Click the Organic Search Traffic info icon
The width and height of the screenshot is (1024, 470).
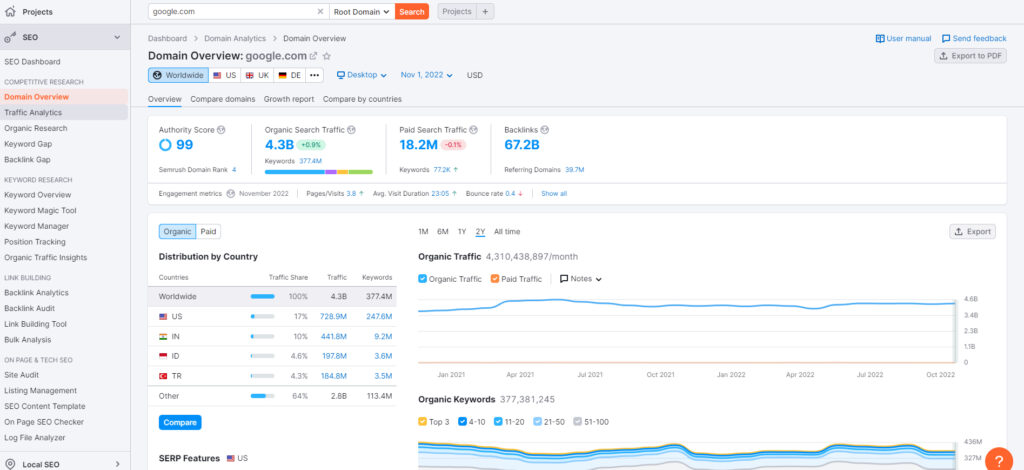(351, 130)
